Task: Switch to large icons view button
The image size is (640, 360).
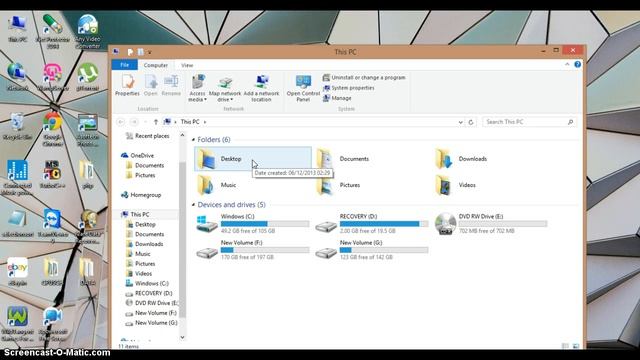Action: [576, 346]
